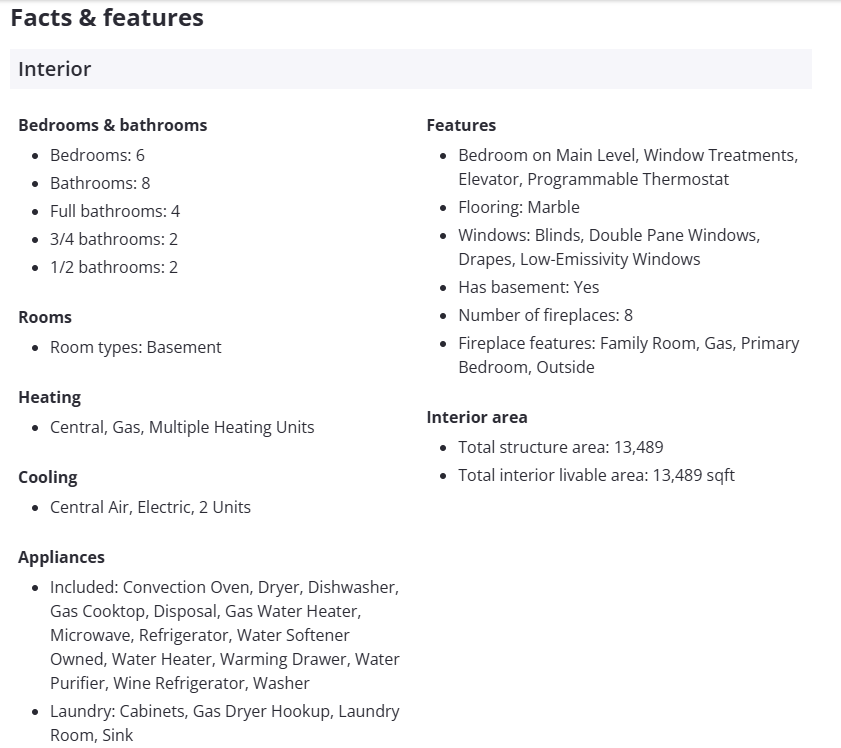Click the Bedrooms & bathrooms subheading

(x=112, y=125)
